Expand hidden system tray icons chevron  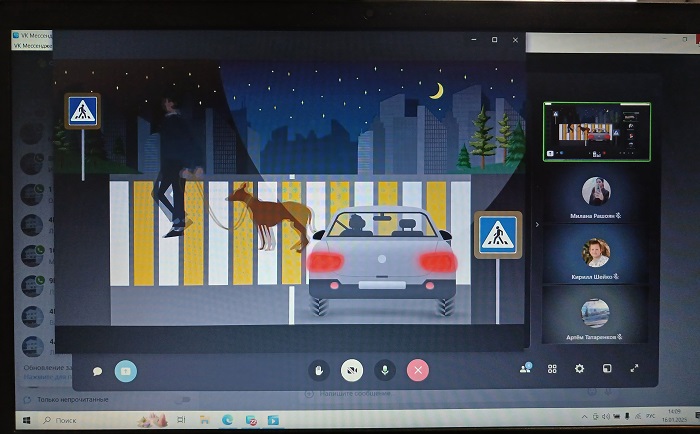click(x=584, y=417)
